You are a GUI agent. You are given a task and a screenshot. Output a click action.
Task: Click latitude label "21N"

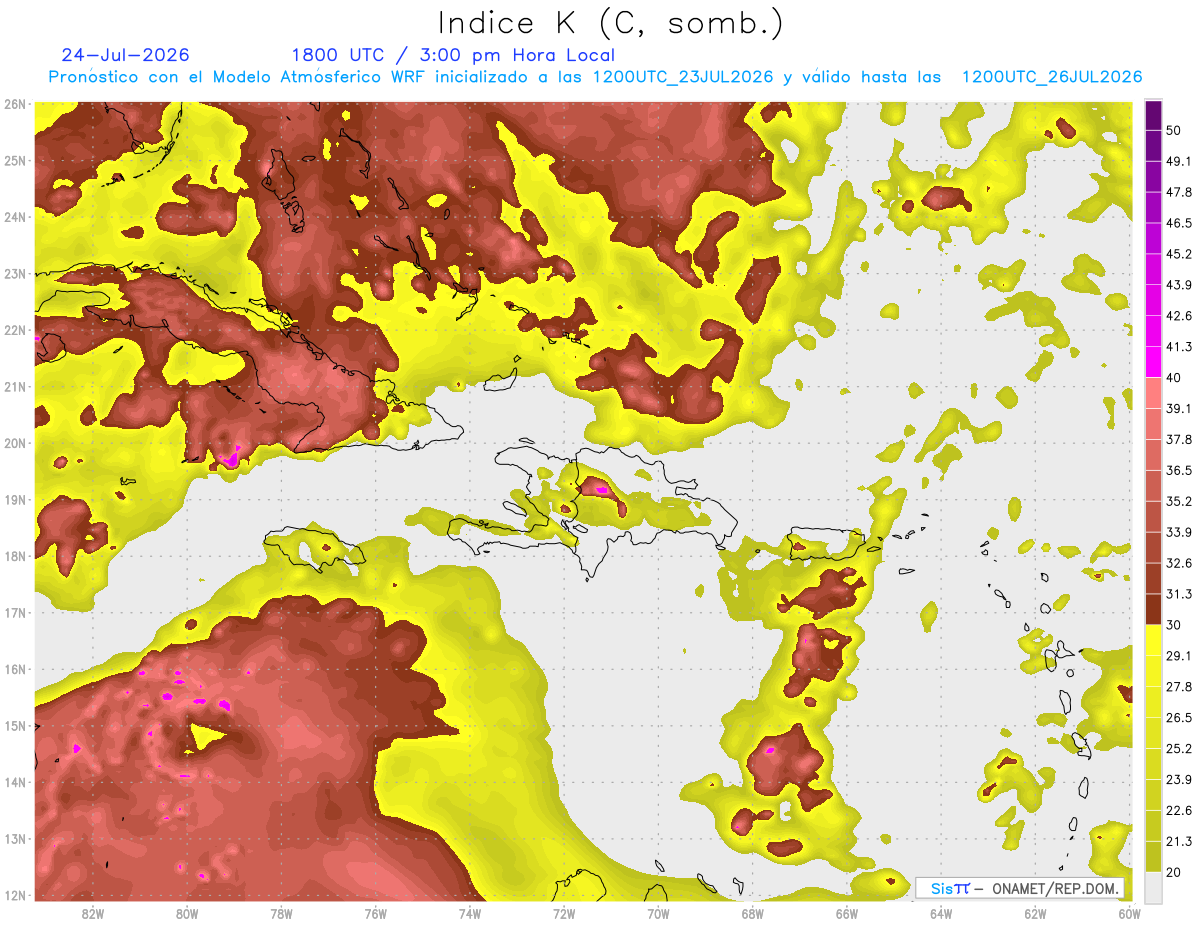point(14,387)
